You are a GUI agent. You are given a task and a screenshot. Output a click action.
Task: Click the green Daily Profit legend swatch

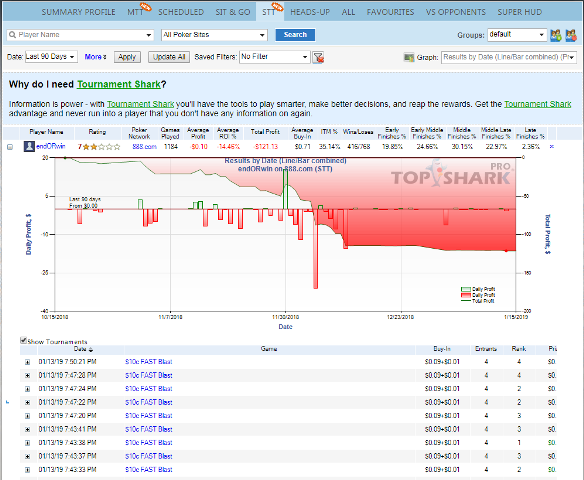pyautogui.click(x=466, y=289)
